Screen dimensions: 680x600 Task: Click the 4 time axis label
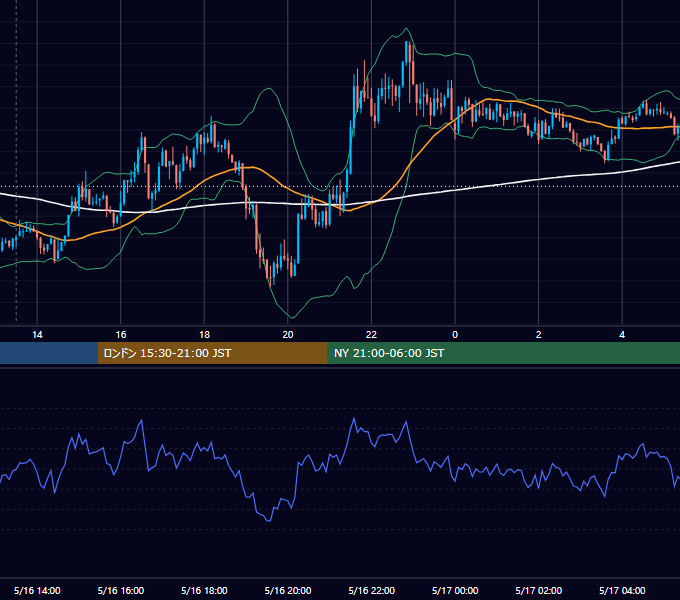622,335
